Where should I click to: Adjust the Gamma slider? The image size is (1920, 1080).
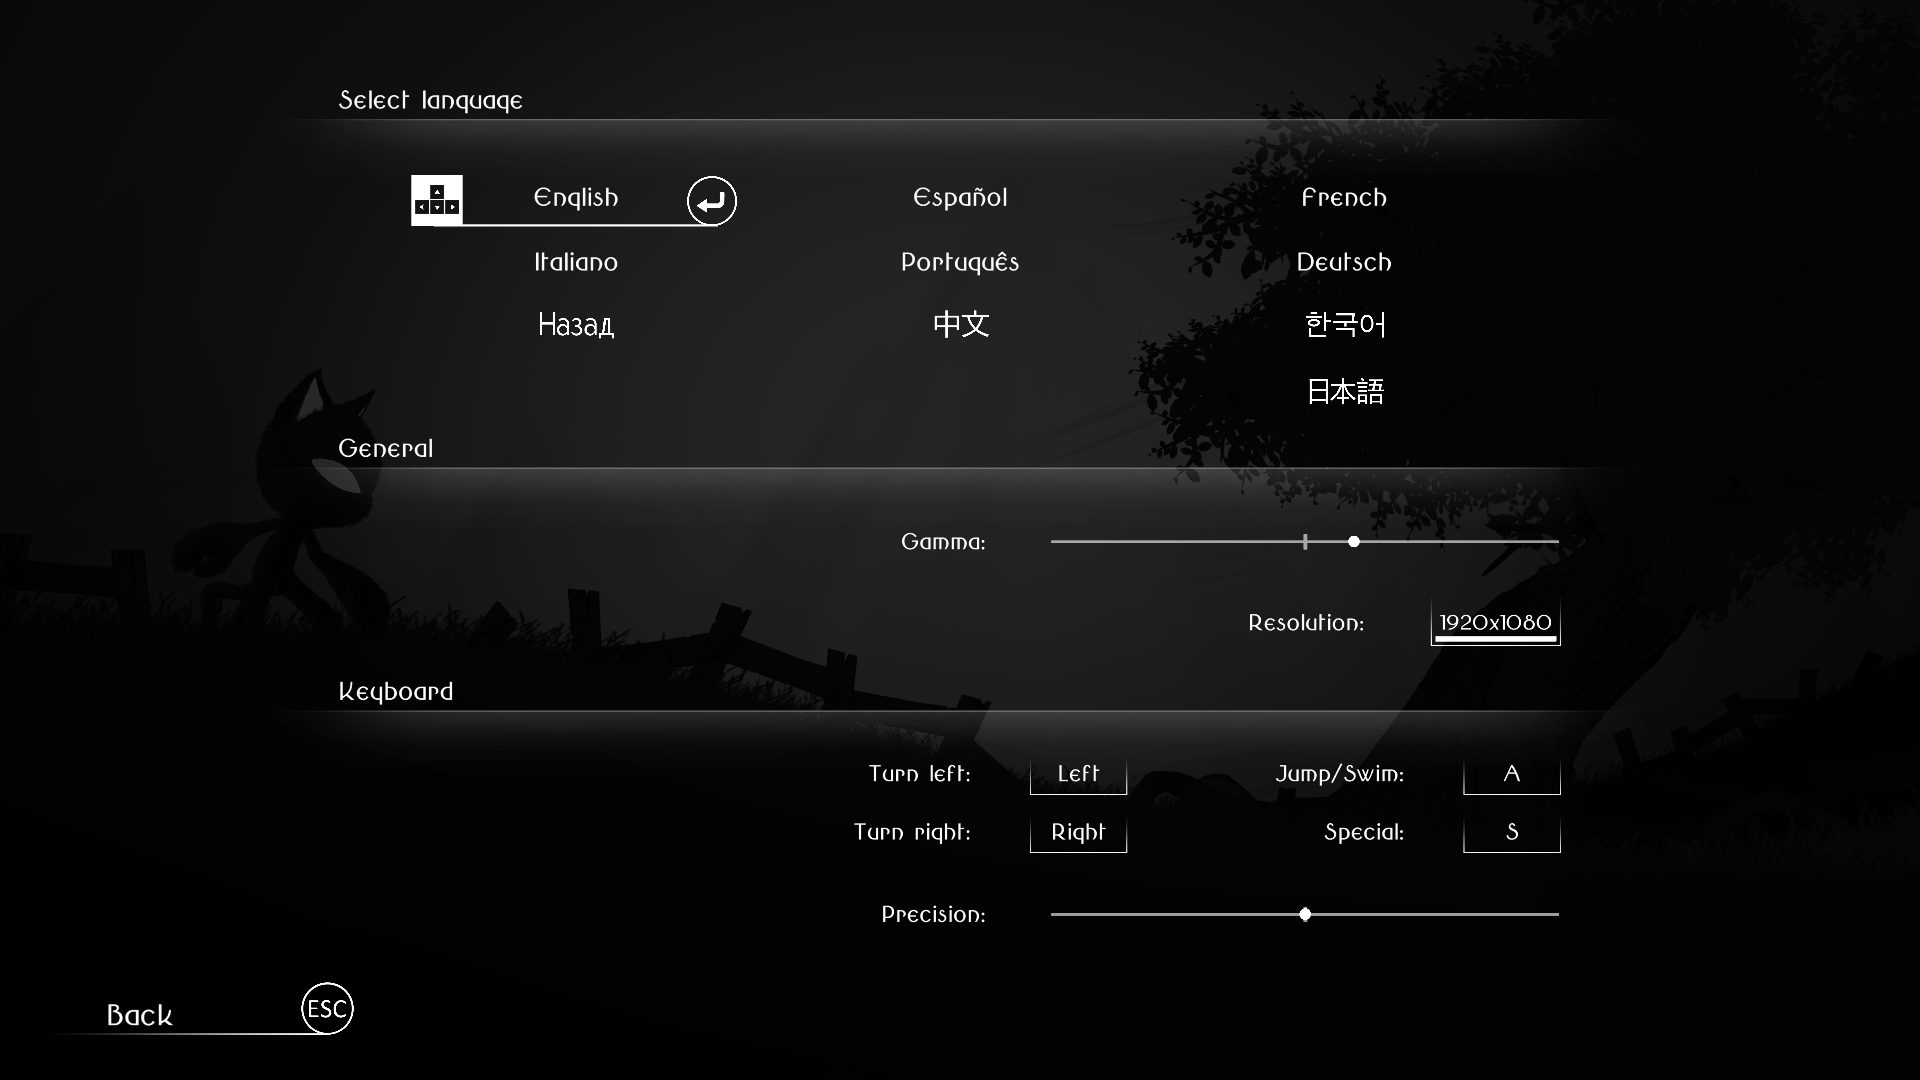1354,542
